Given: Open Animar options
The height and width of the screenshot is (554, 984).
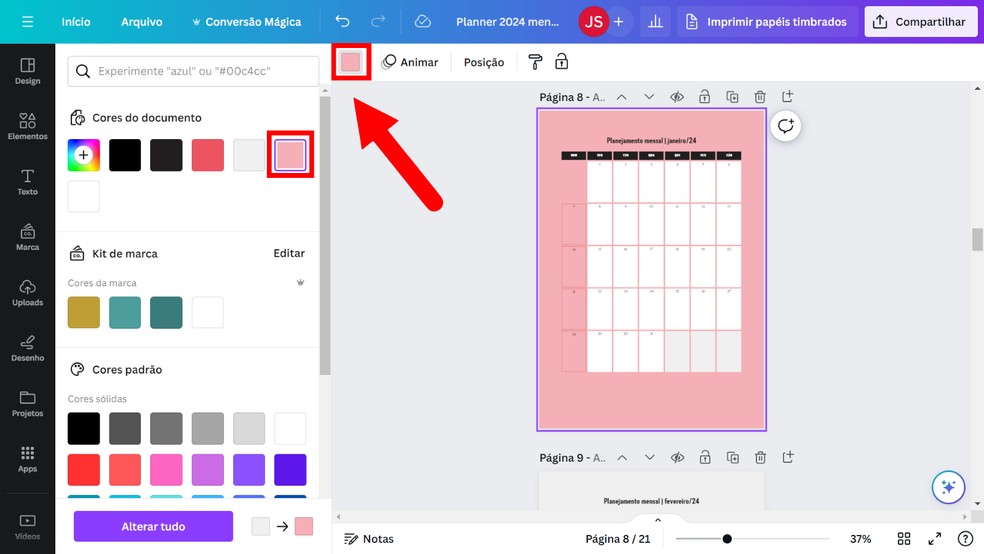Looking at the screenshot, I should pyautogui.click(x=410, y=62).
